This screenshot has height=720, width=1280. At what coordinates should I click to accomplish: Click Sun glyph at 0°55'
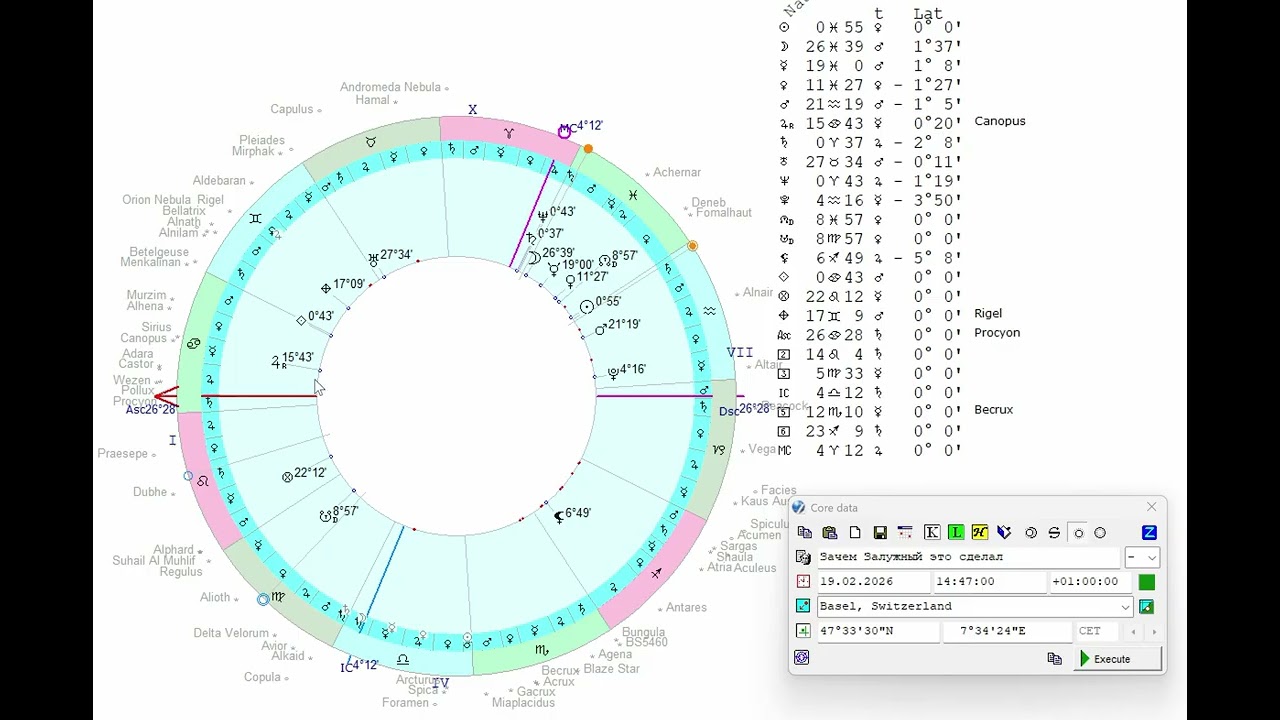(587, 306)
